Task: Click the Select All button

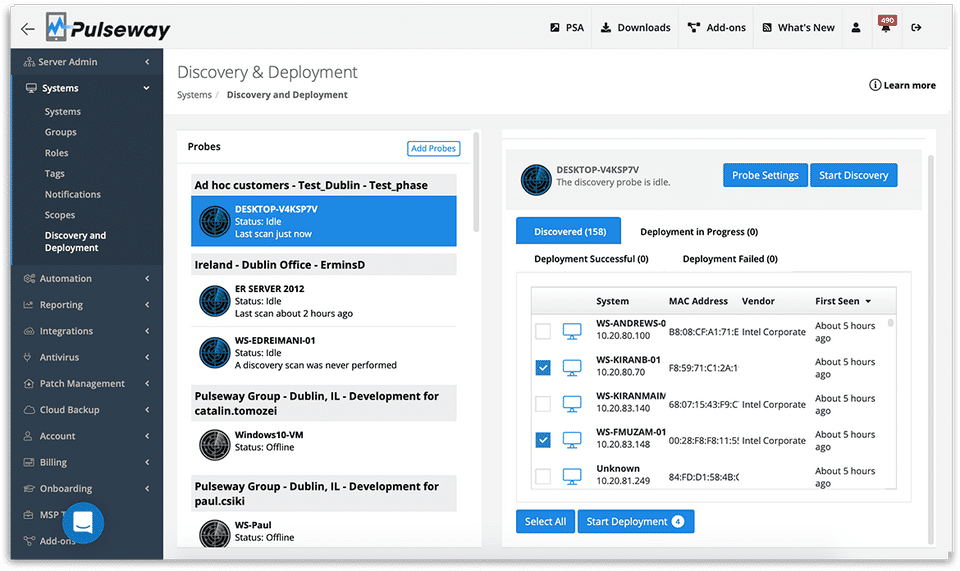Action: point(545,521)
